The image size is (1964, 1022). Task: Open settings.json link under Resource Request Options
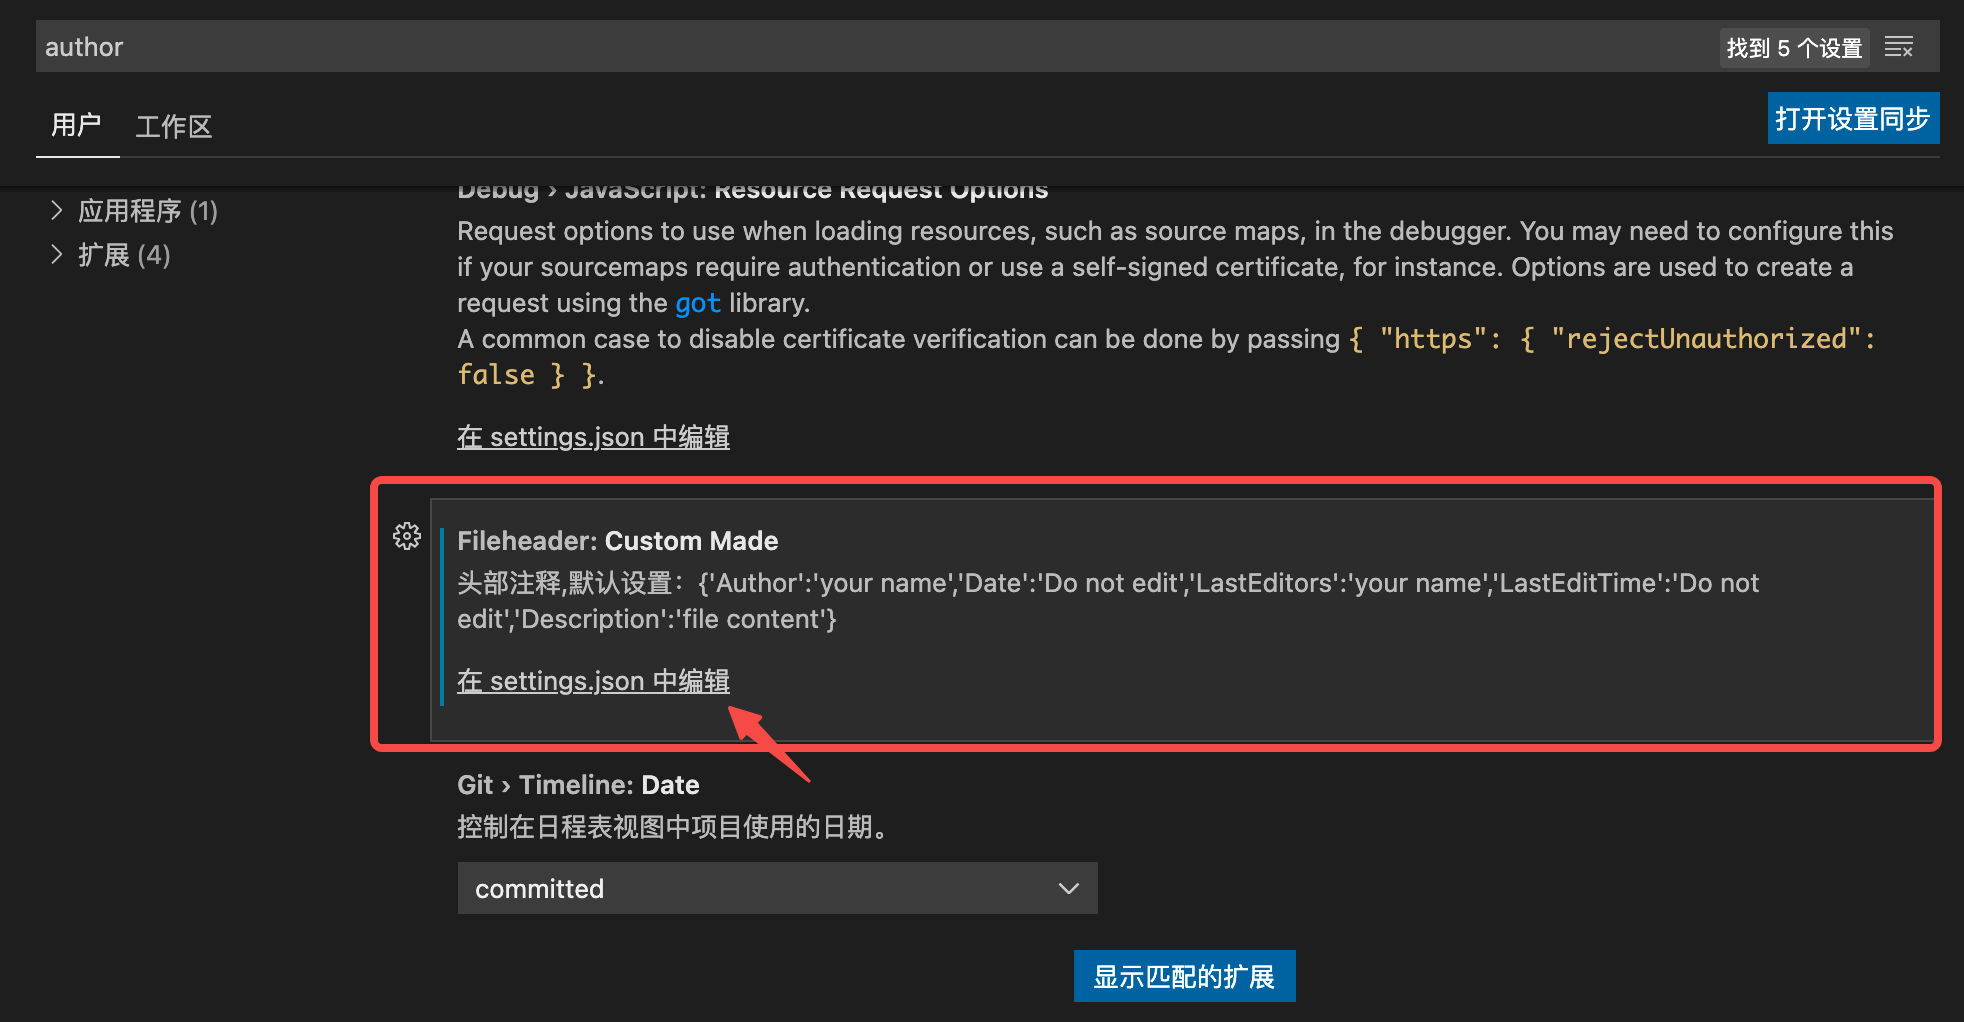pyautogui.click(x=593, y=436)
